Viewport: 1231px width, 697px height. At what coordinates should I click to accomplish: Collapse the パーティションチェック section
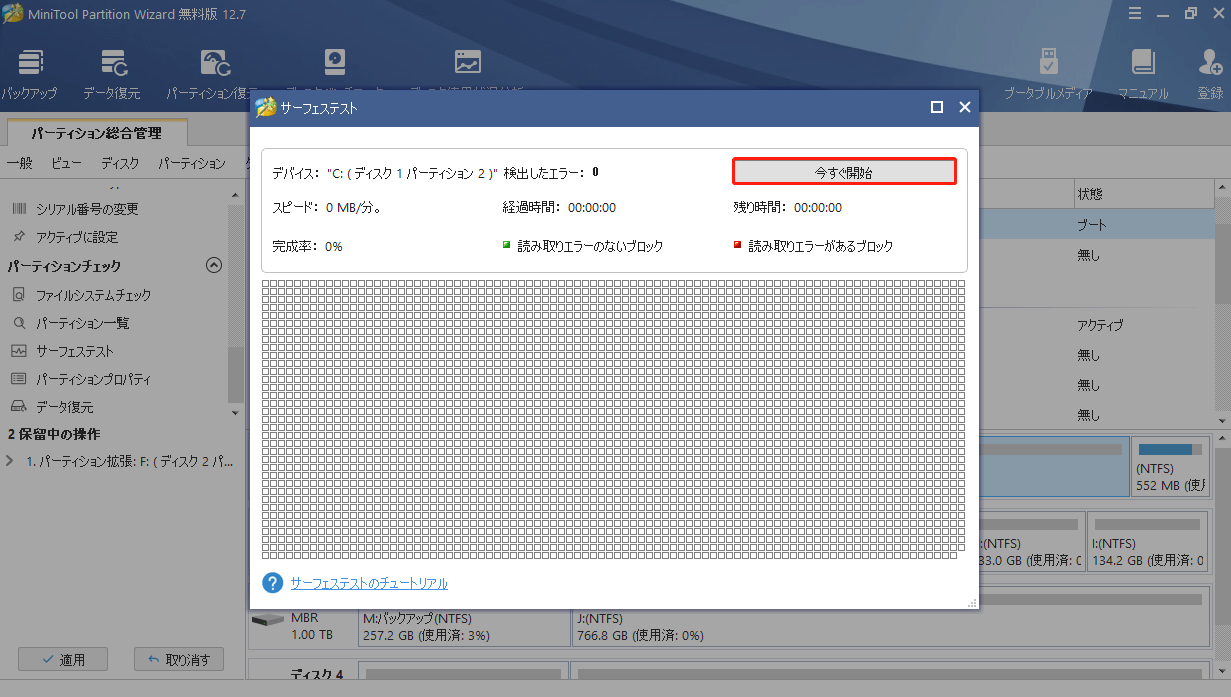click(214, 264)
